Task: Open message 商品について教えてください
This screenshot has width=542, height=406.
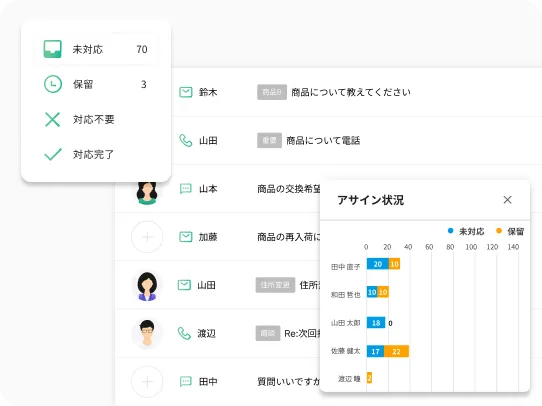Action: tap(351, 92)
